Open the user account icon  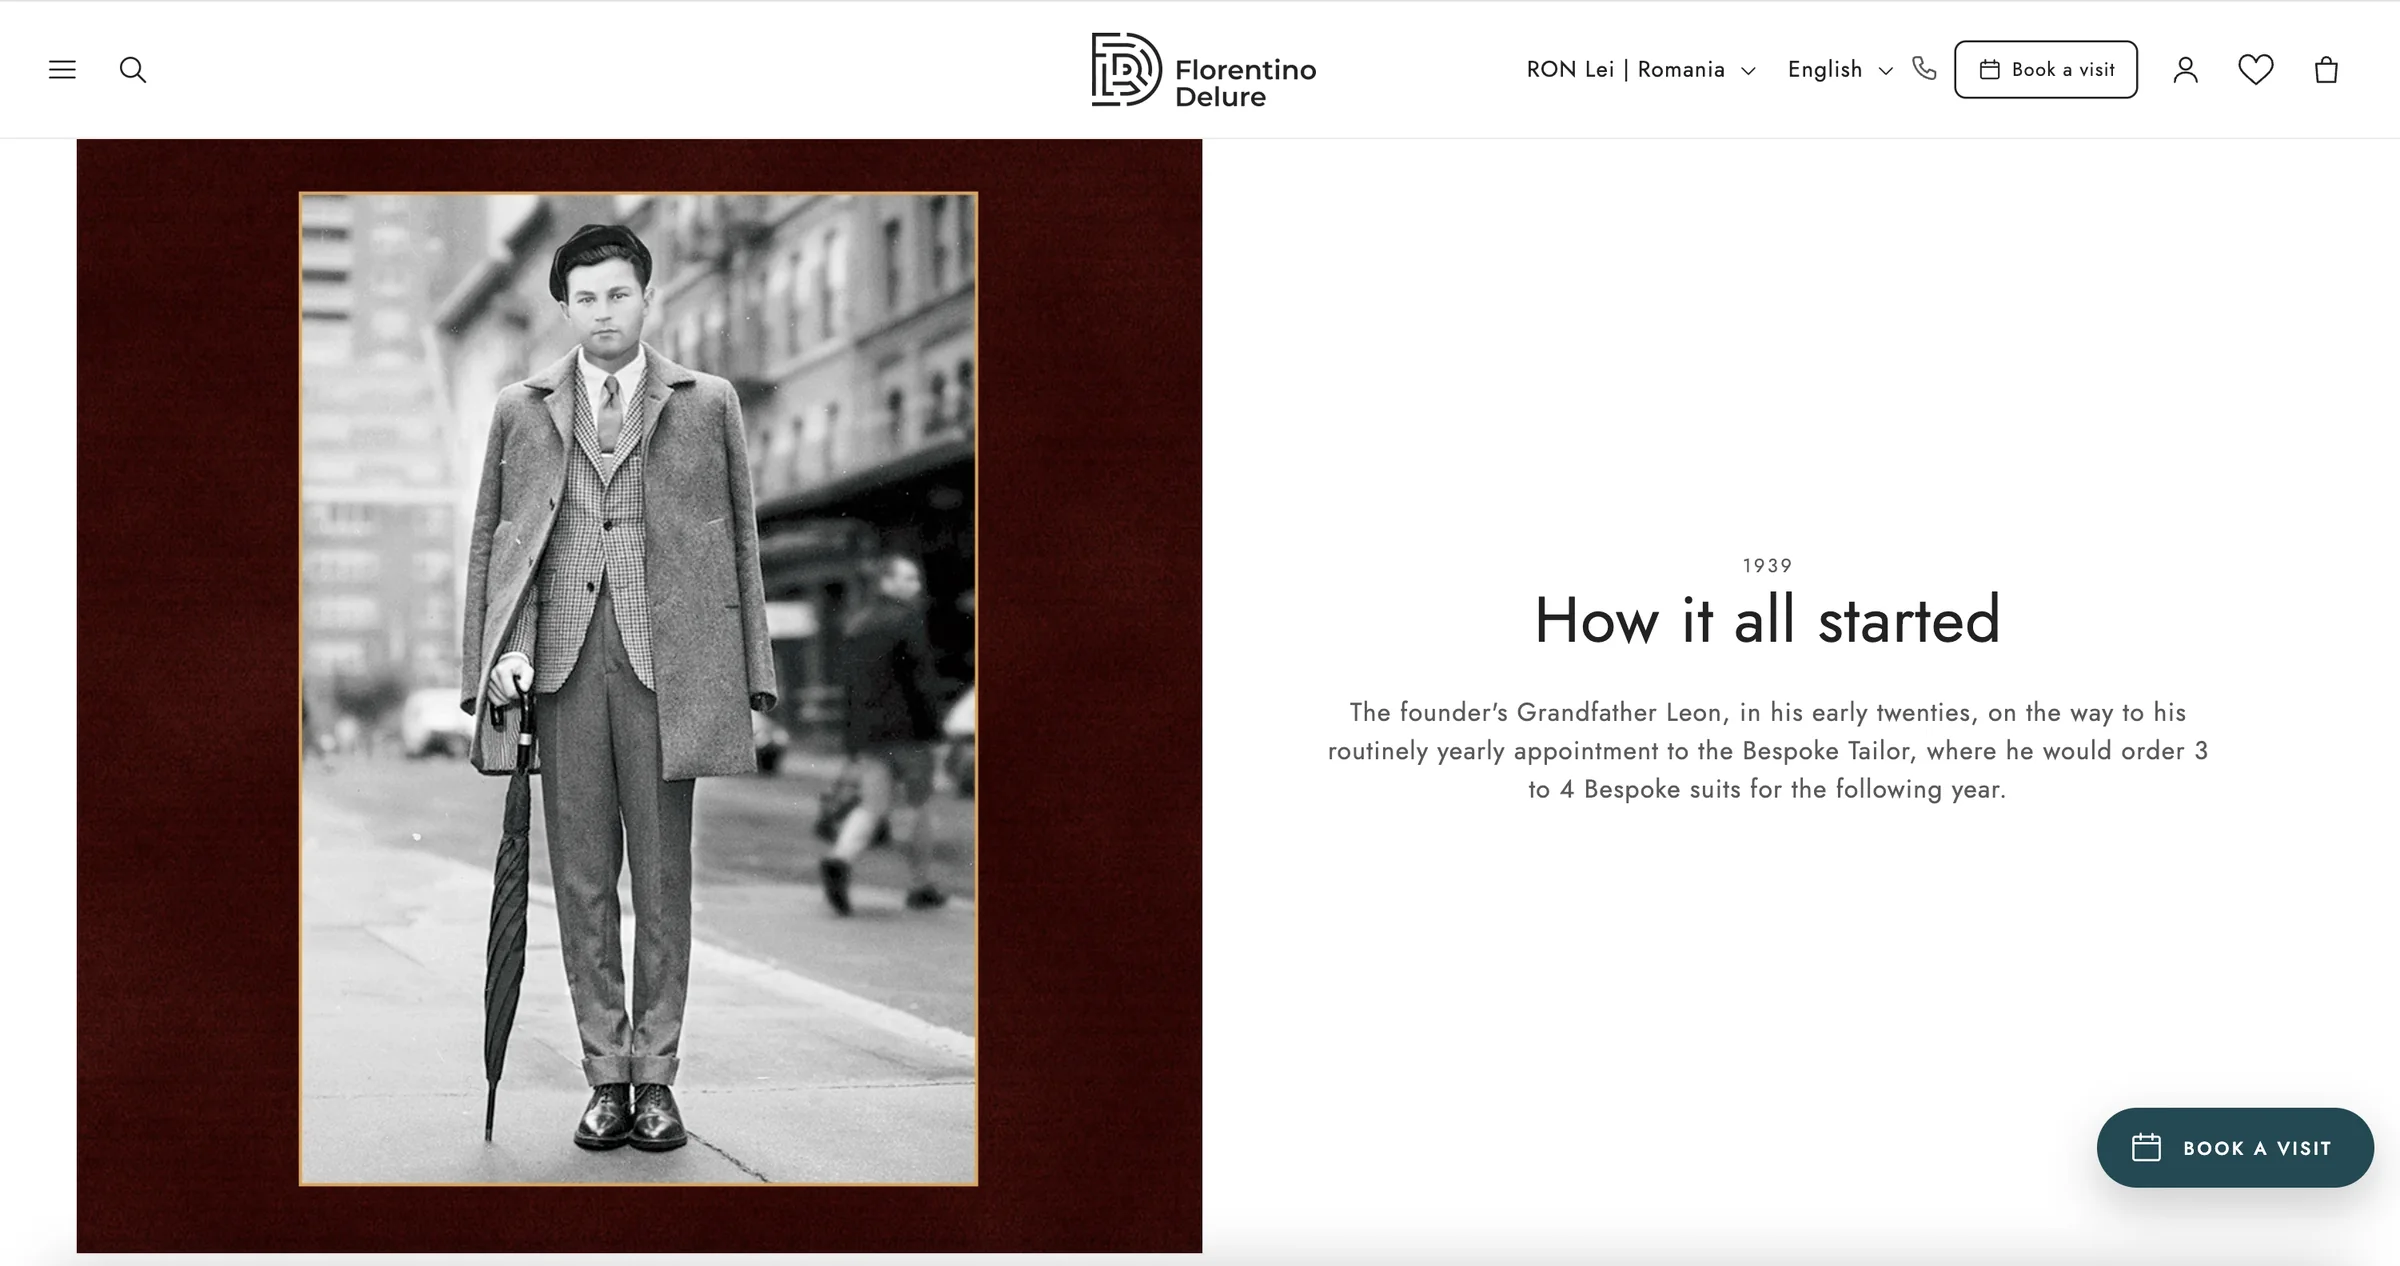pos(2186,70)
